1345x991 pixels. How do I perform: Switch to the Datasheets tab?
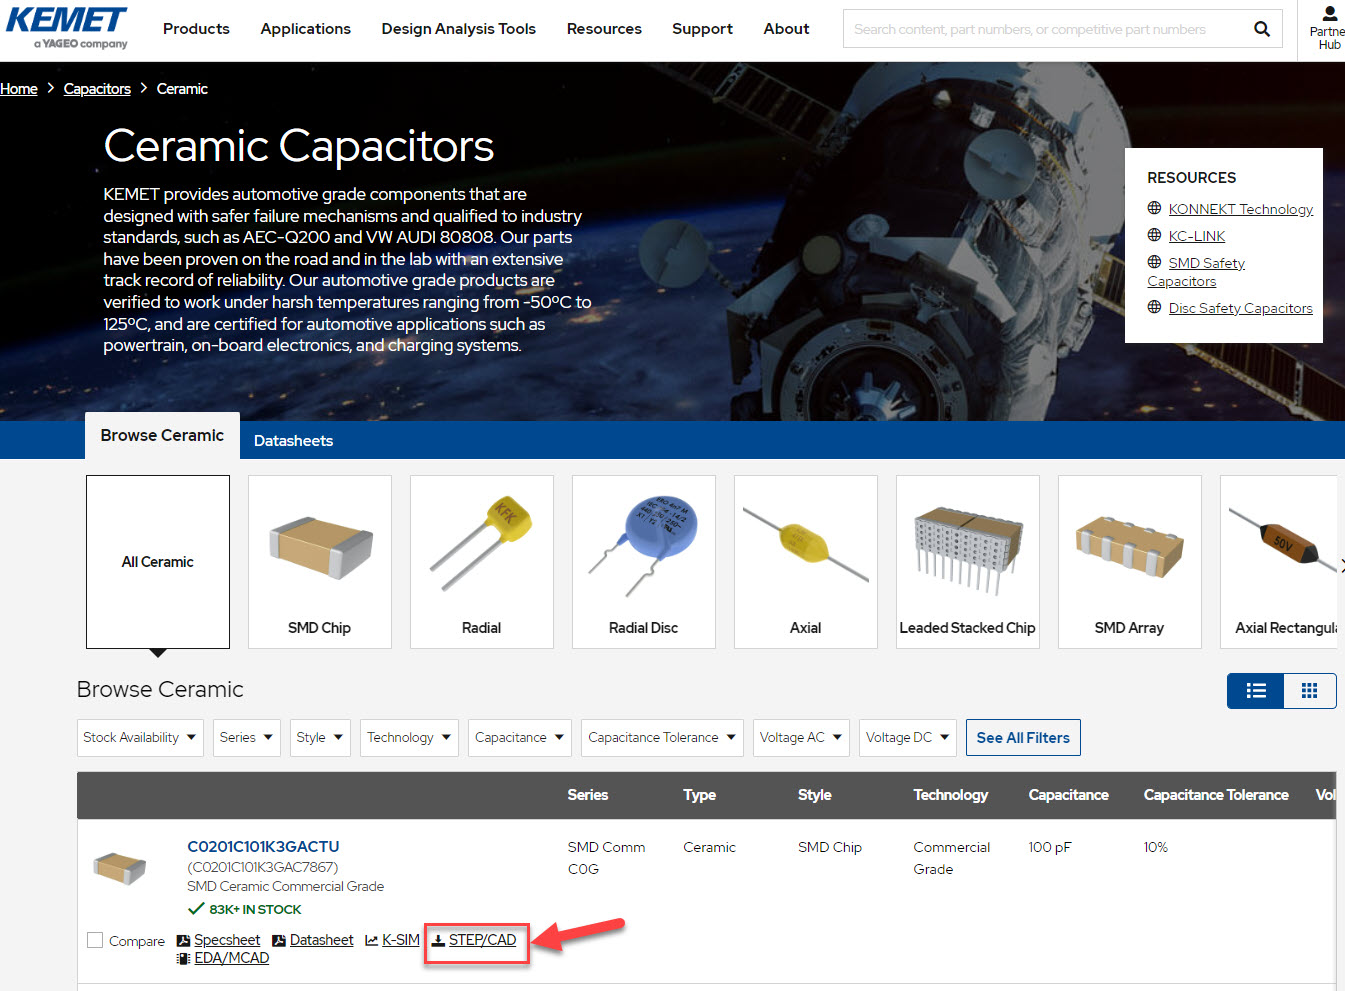(x=294, y=441)
